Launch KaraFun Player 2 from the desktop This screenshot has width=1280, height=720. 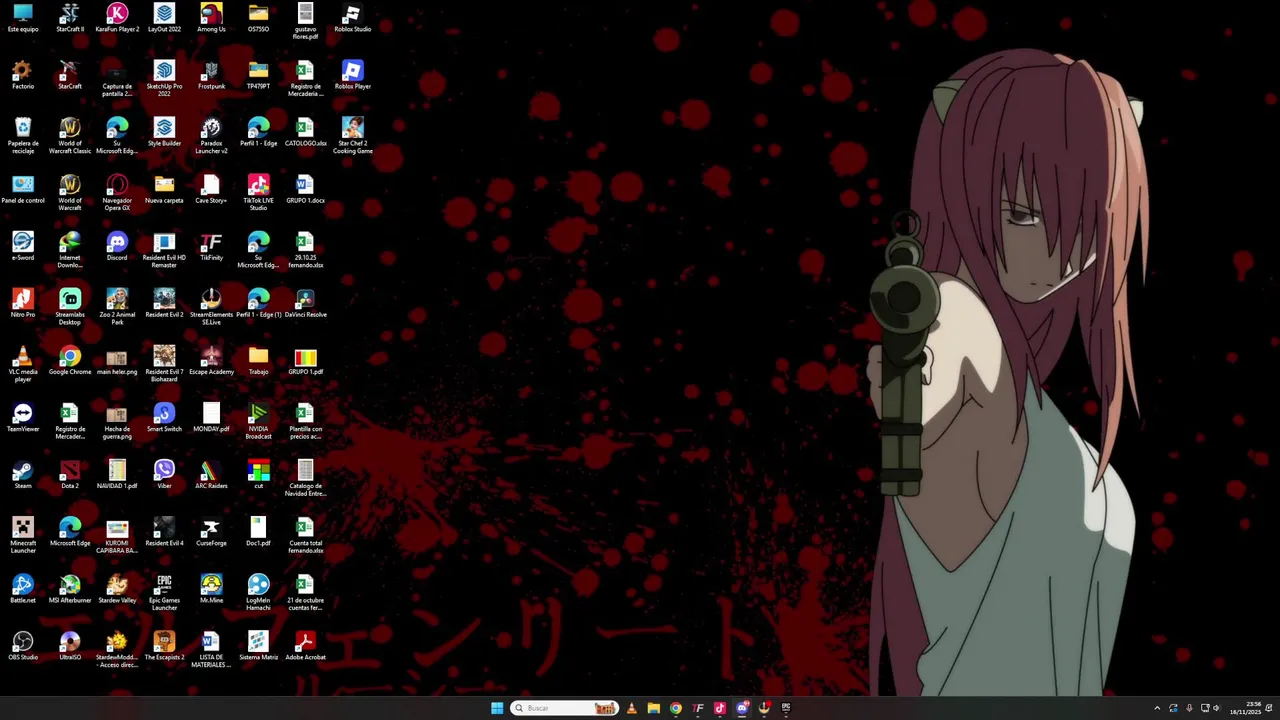coord(117,18)
